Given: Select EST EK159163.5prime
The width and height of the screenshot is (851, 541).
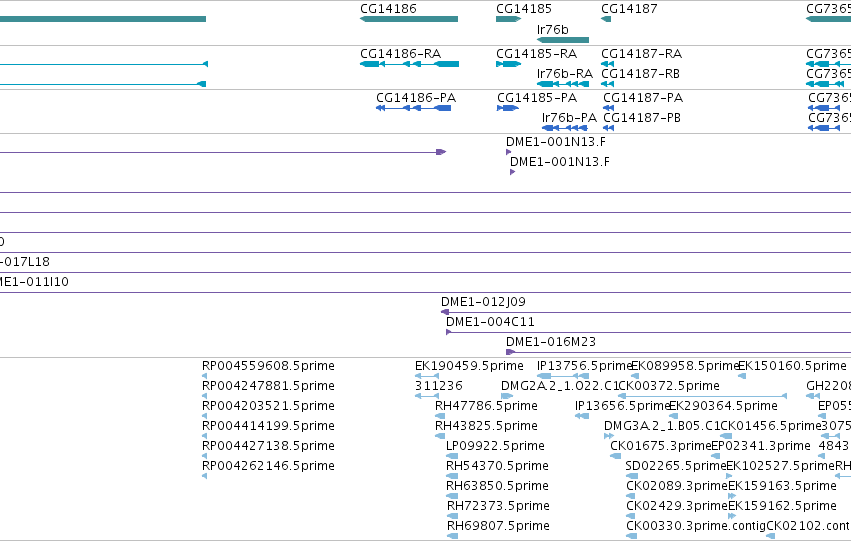Looking at the screenshot, I should 782,486.
